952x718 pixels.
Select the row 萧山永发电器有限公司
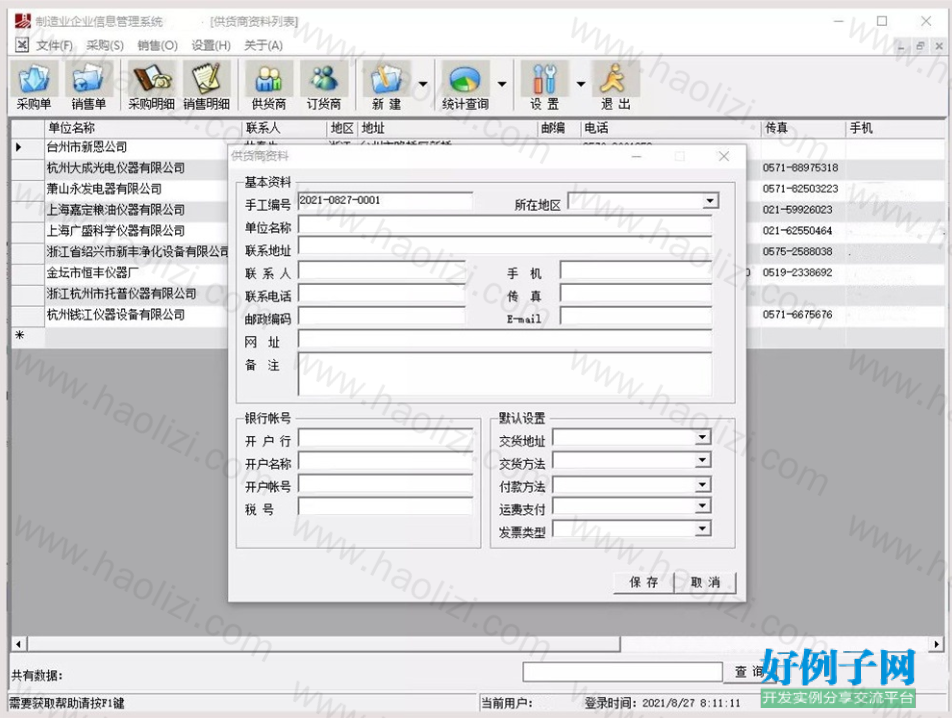104,189
